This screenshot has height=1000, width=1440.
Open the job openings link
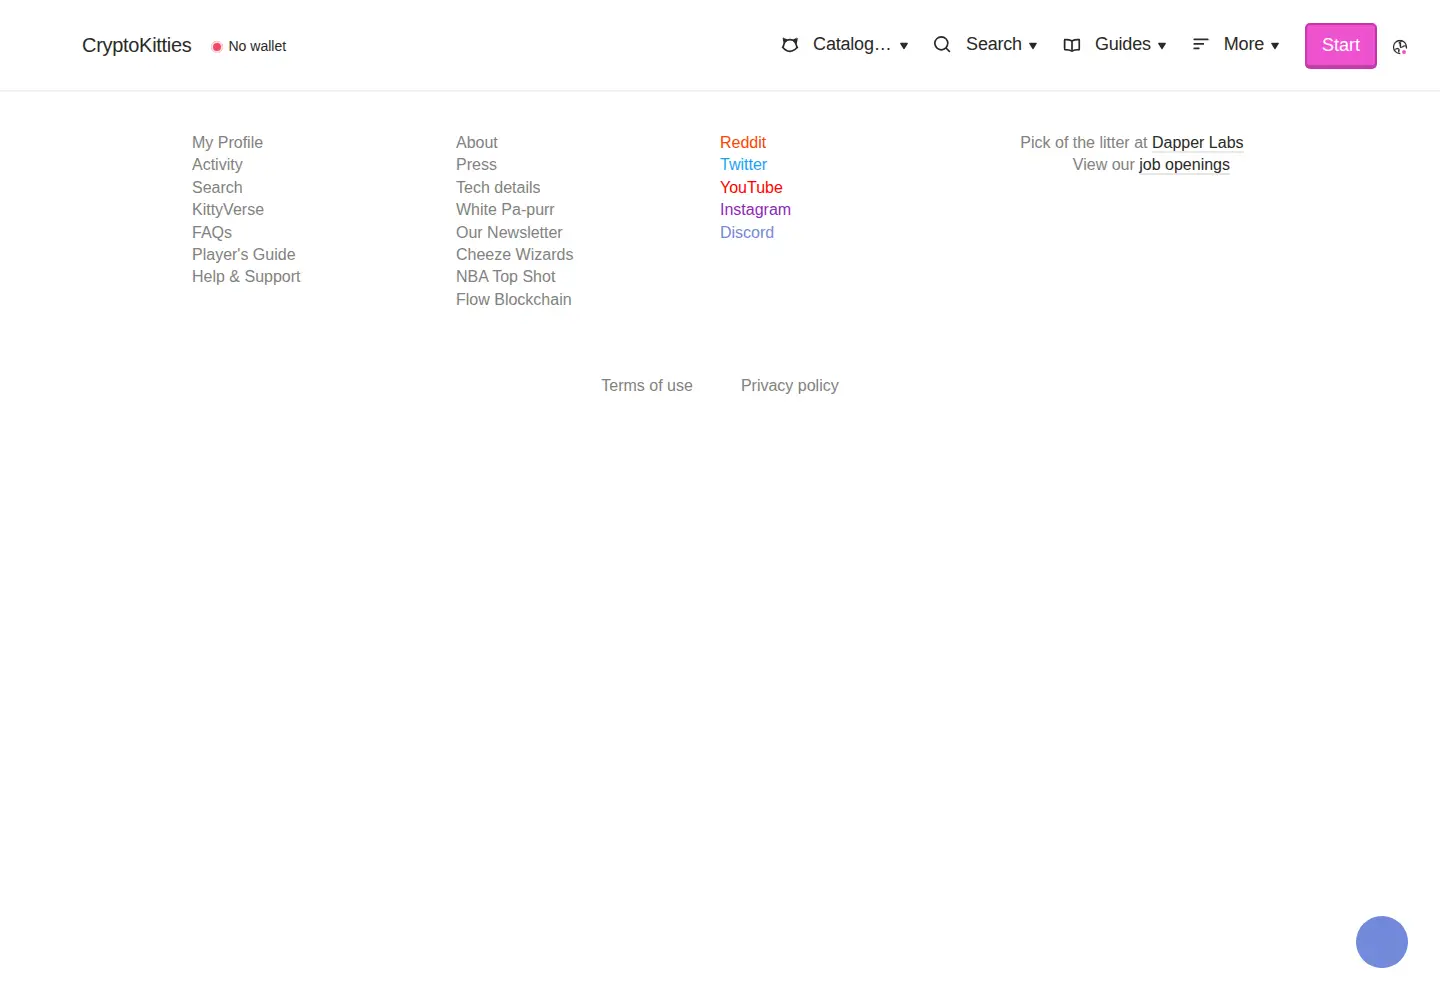coord(1184,165)
